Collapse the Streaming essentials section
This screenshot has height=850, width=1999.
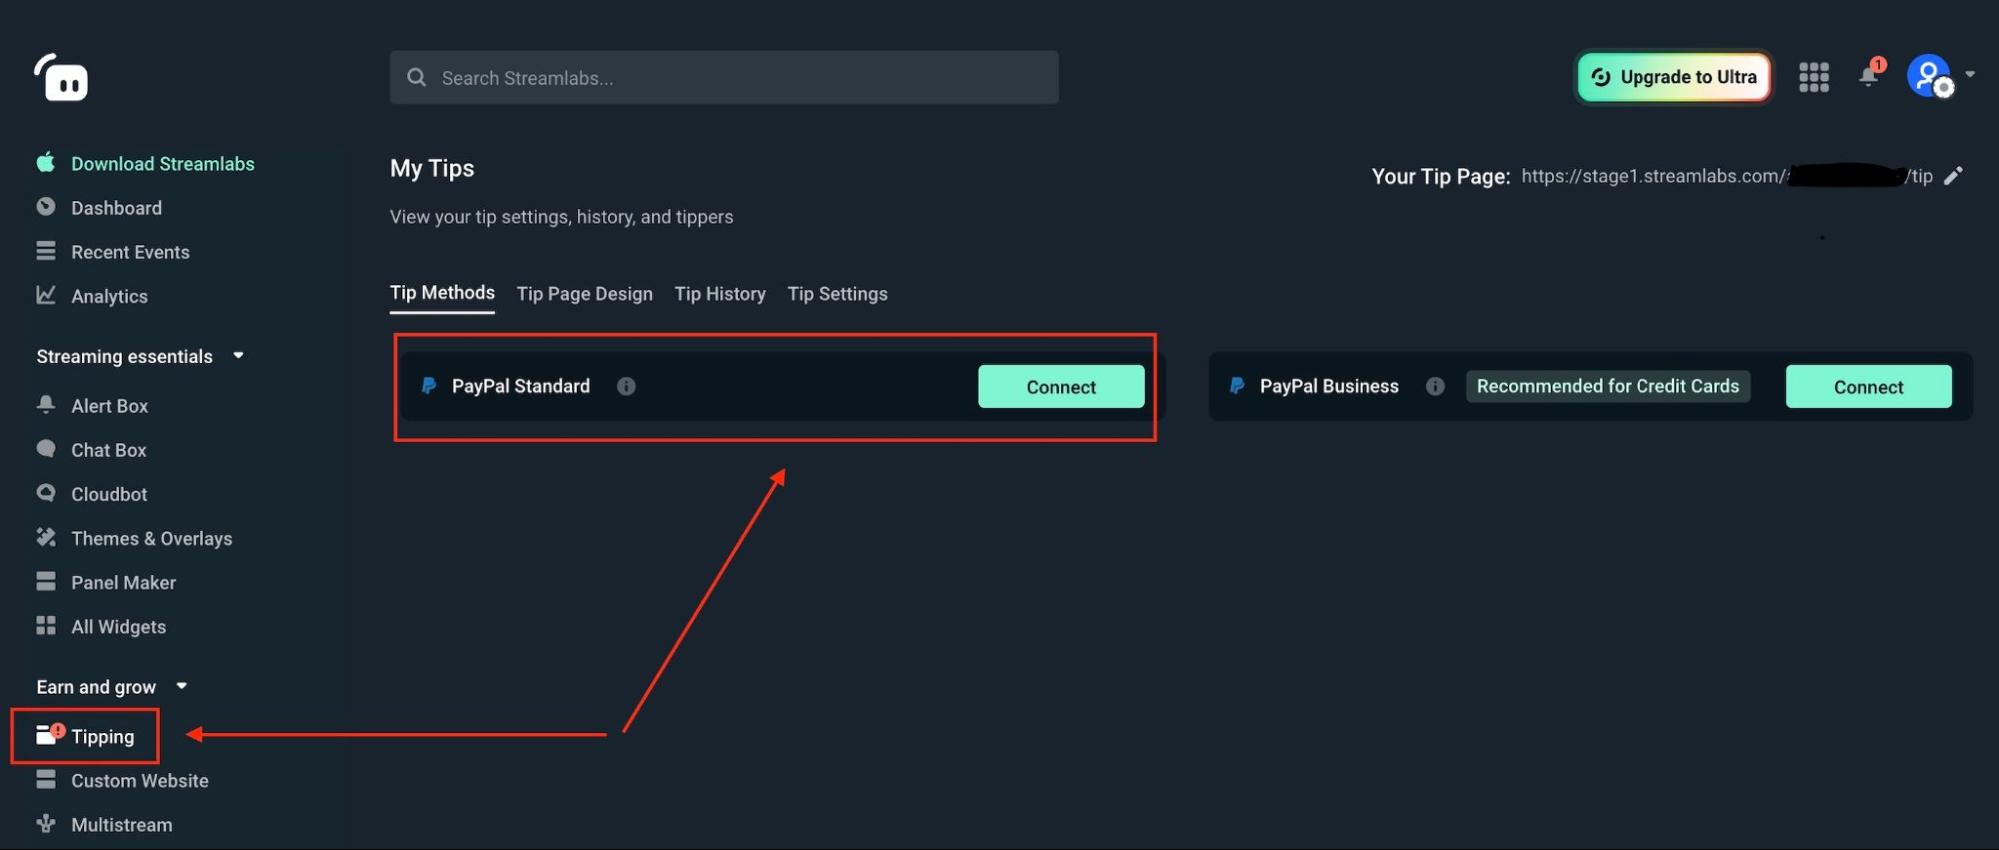[x=238, y=356]
